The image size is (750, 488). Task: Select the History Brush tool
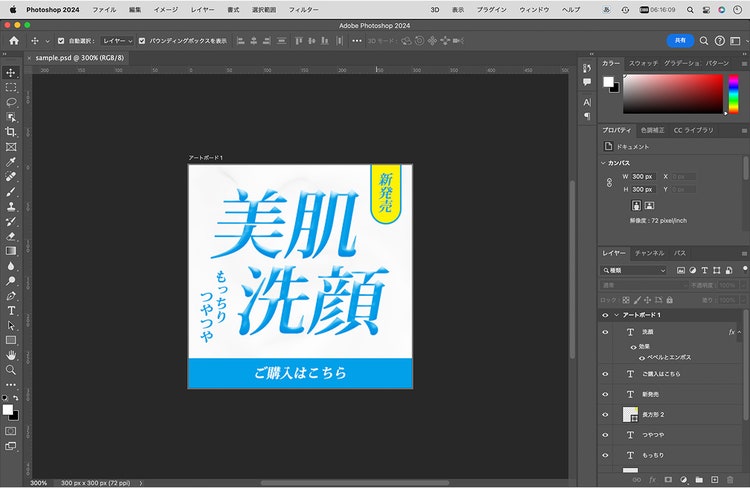coord(11,221)
